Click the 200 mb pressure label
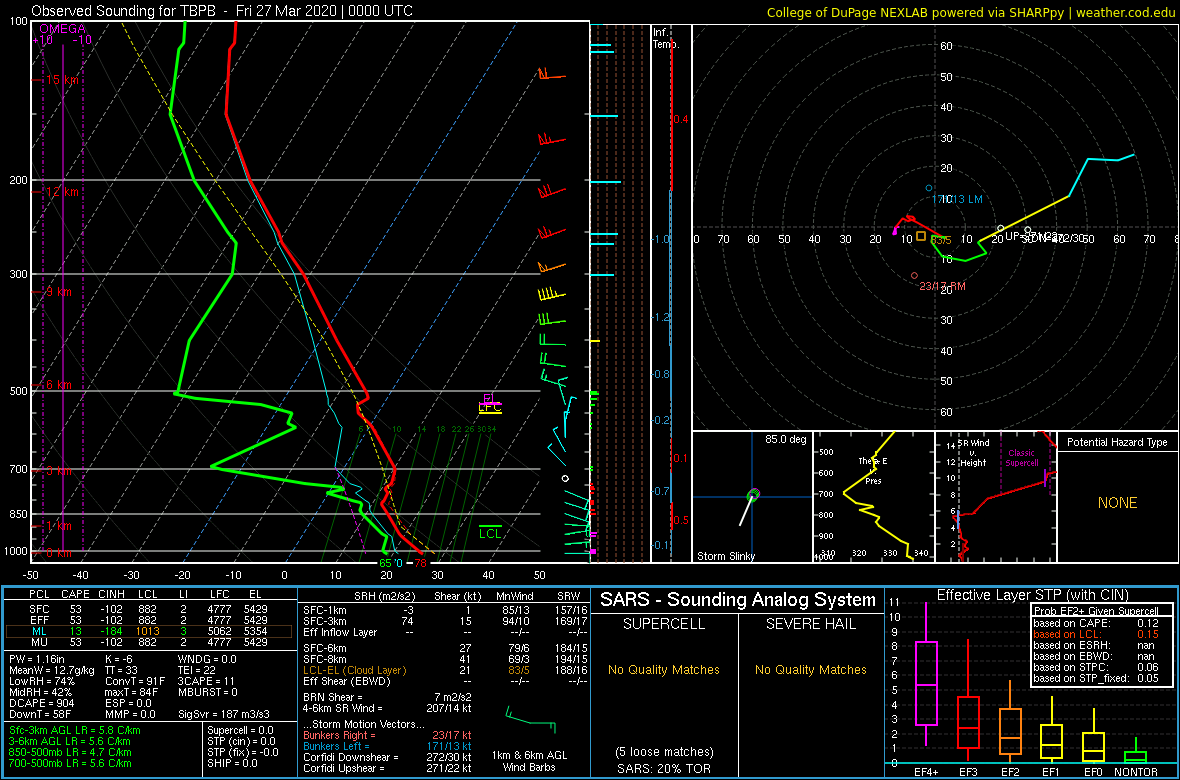Viewport: 1180px width, 780px height. coord(17,181)
